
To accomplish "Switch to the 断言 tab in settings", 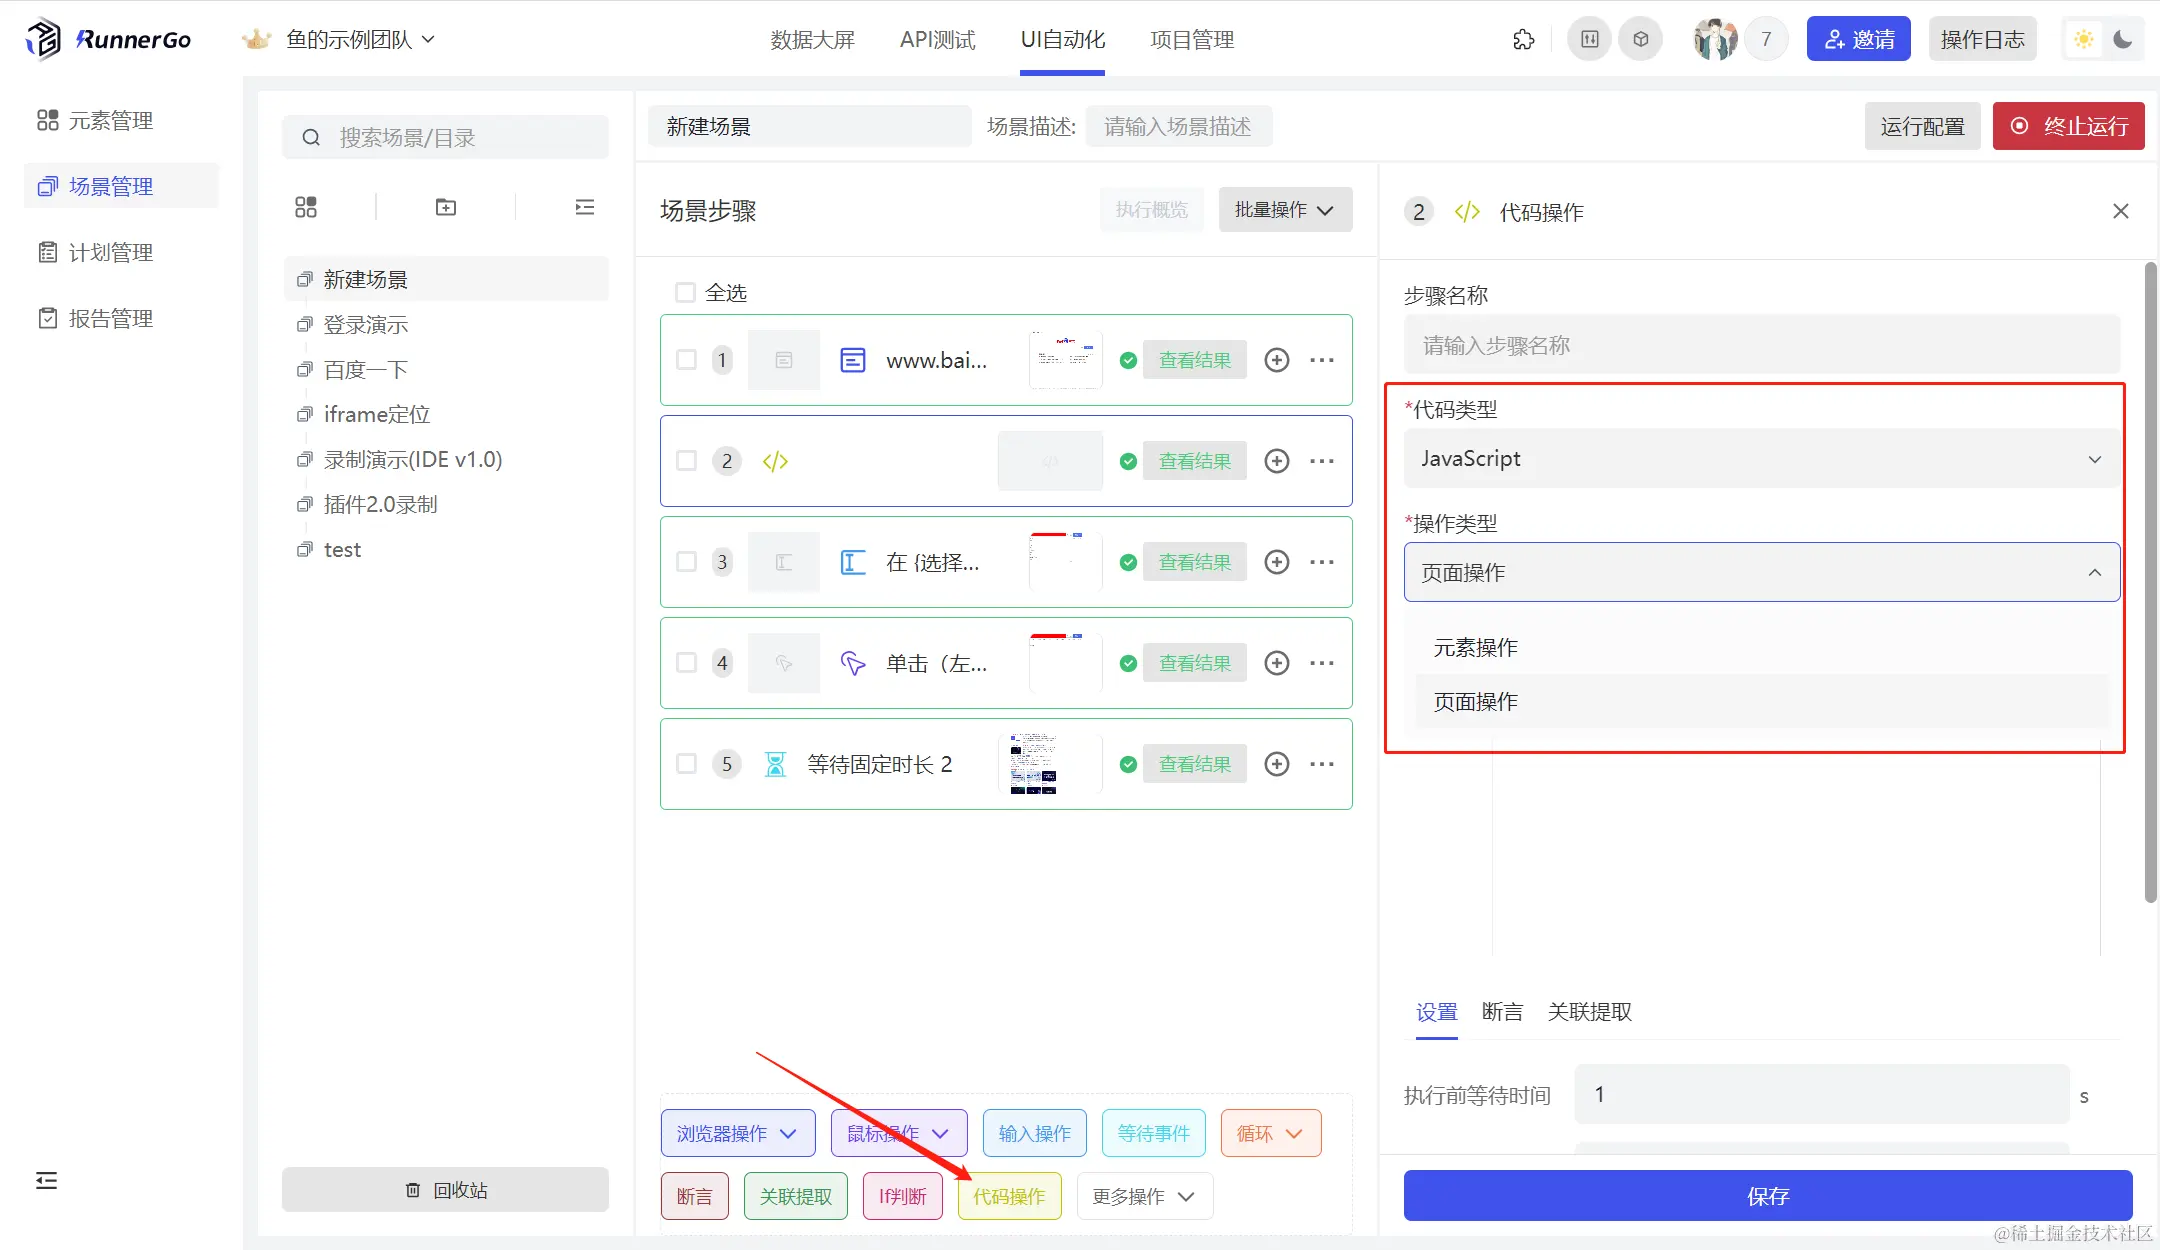I will point(1502,1012).
